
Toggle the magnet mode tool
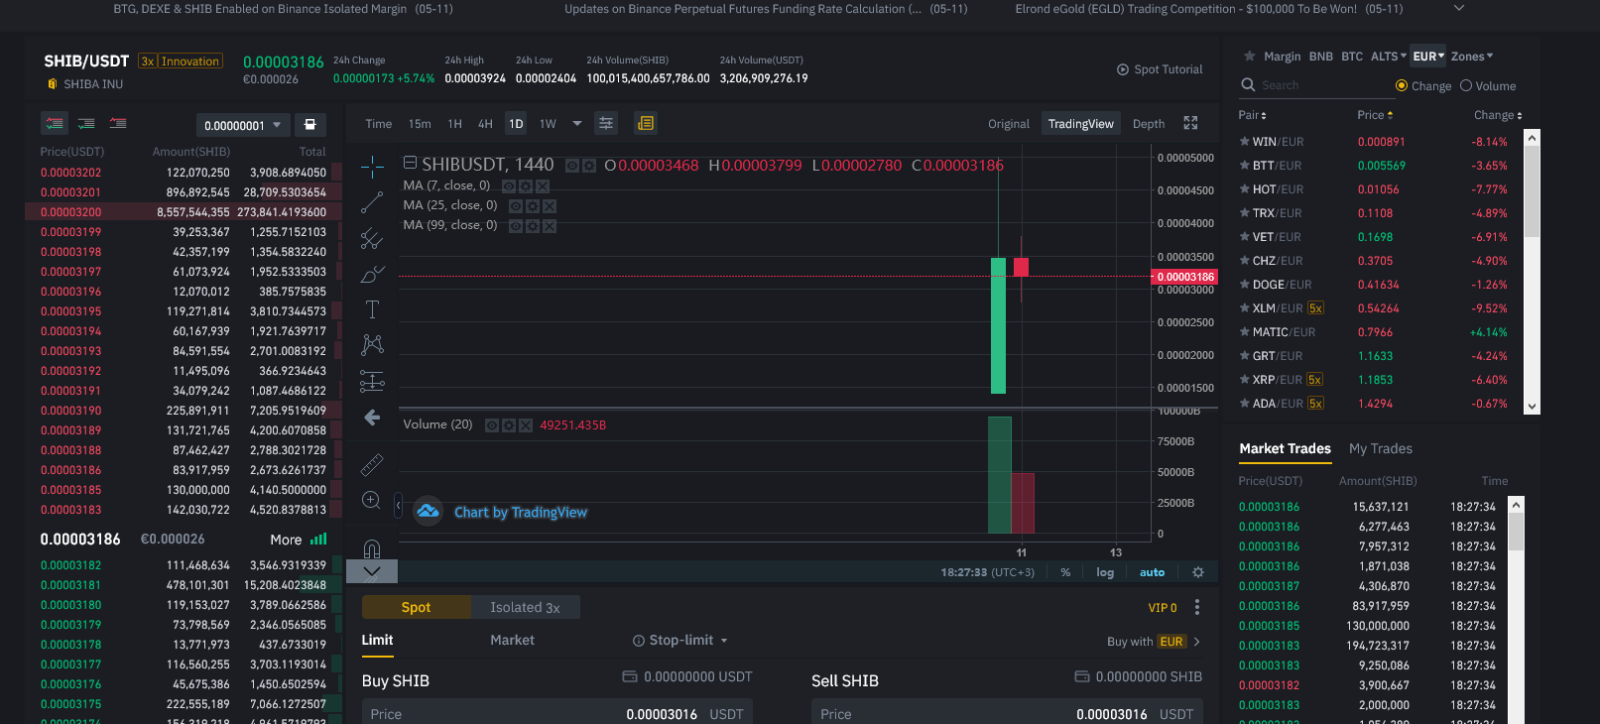[x=372, y=548]
